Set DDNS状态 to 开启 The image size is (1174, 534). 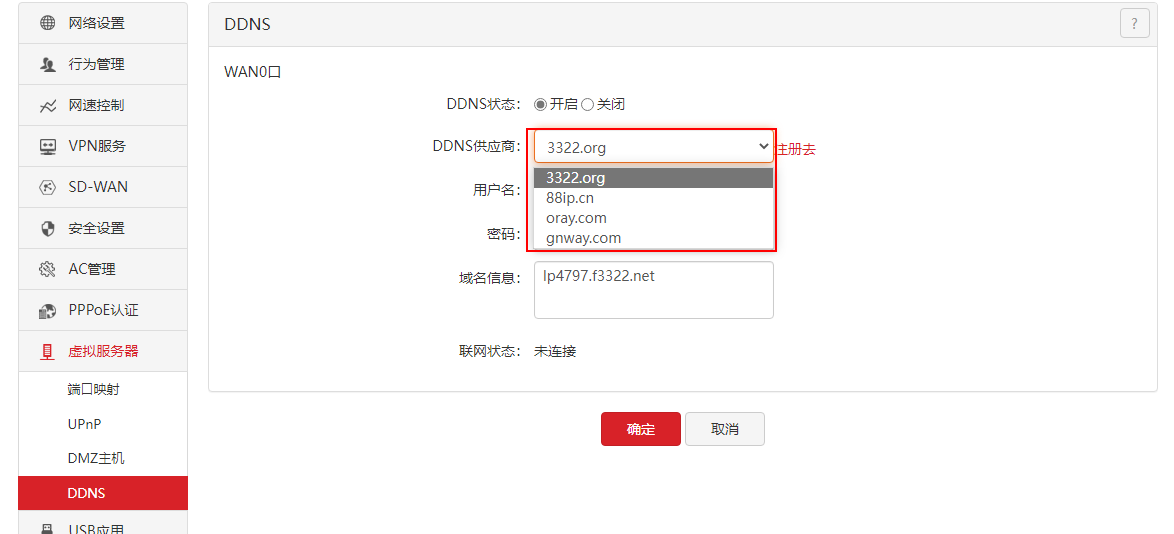point(541,105)
